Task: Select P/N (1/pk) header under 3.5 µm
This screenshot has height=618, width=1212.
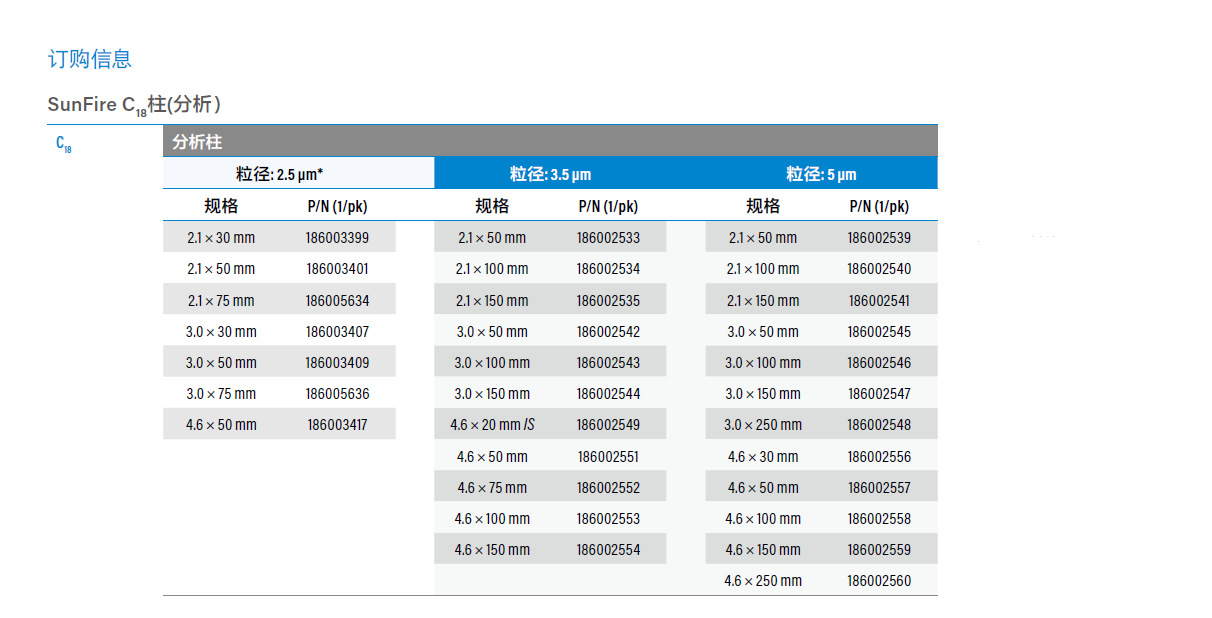Action: (608, 206)
